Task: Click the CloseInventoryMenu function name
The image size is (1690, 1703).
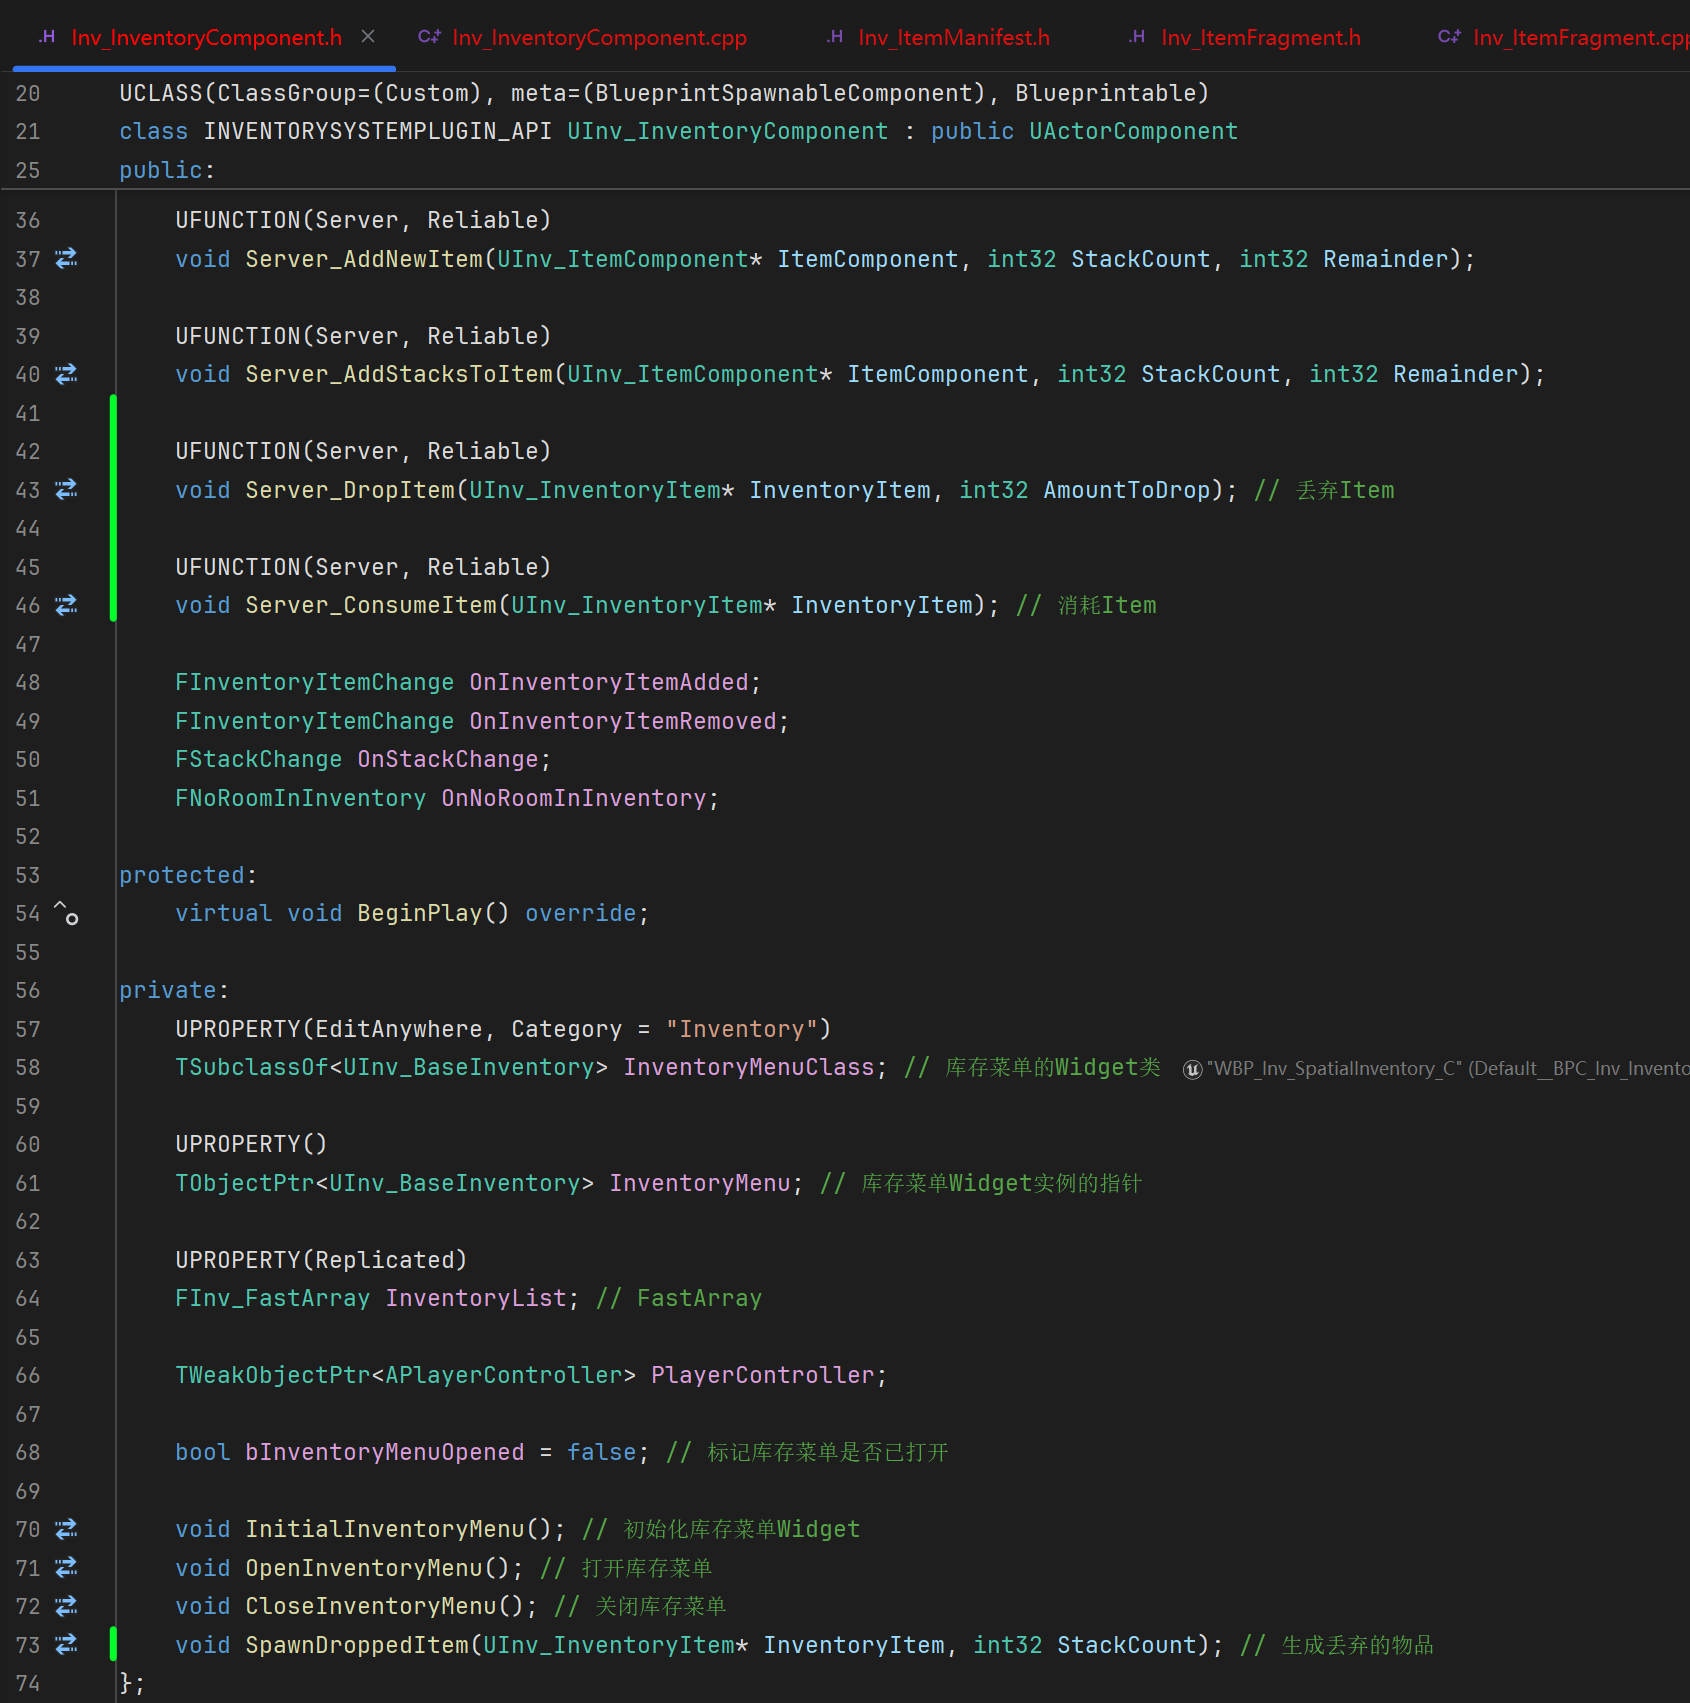Action: point(371,1606)
